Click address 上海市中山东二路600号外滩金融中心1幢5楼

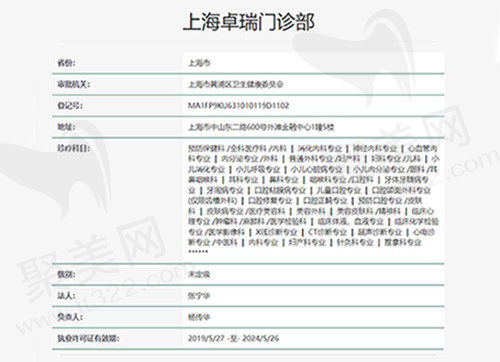[x=261, y=127]
